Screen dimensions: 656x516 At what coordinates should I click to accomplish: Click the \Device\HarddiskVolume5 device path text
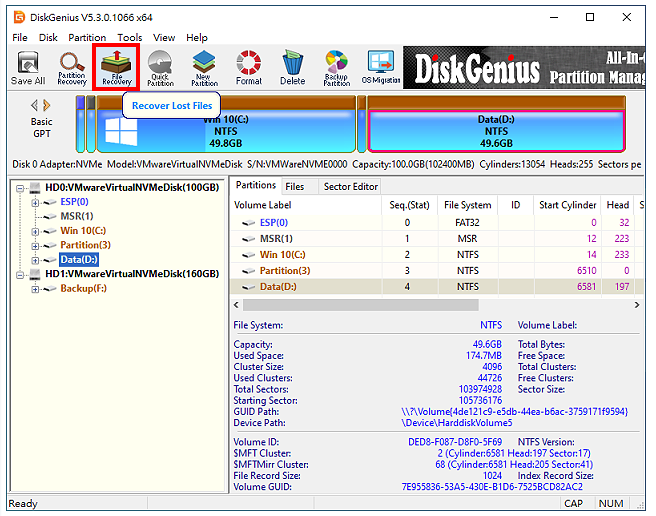(456, 423)
